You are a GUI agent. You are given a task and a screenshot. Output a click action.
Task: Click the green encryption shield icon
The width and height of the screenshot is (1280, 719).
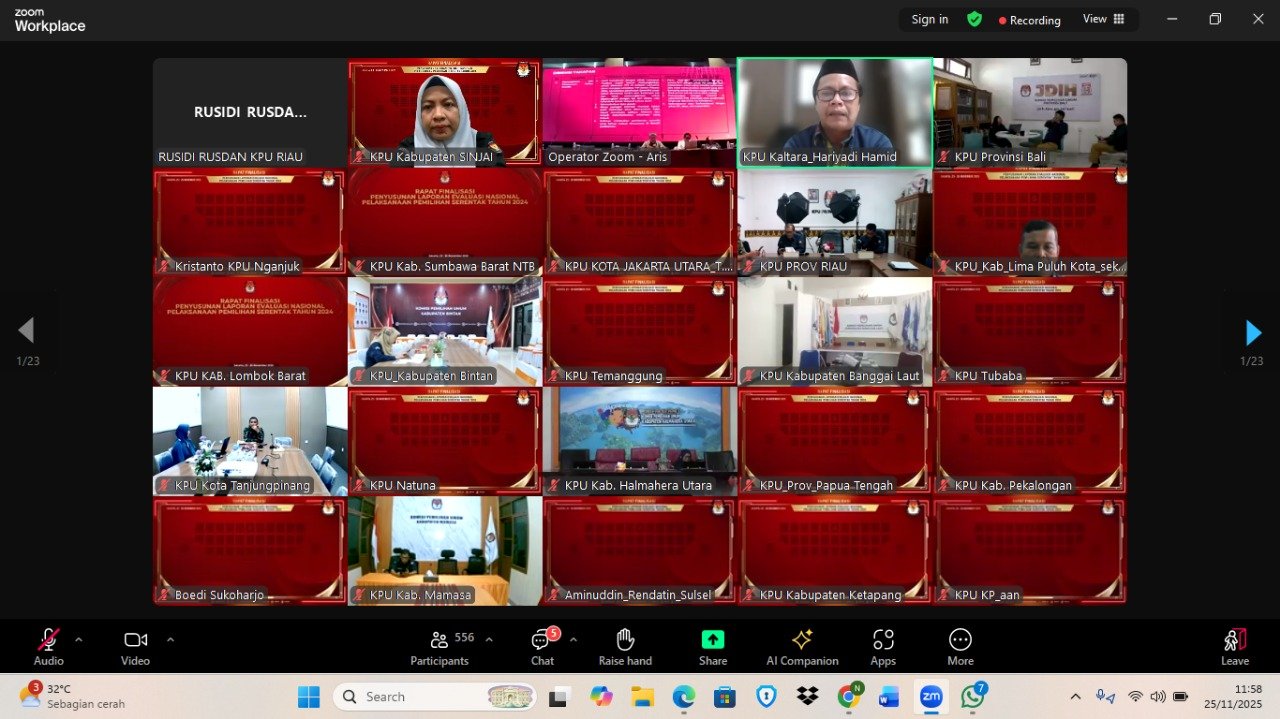pyautogui.click(x=974, y=19)
